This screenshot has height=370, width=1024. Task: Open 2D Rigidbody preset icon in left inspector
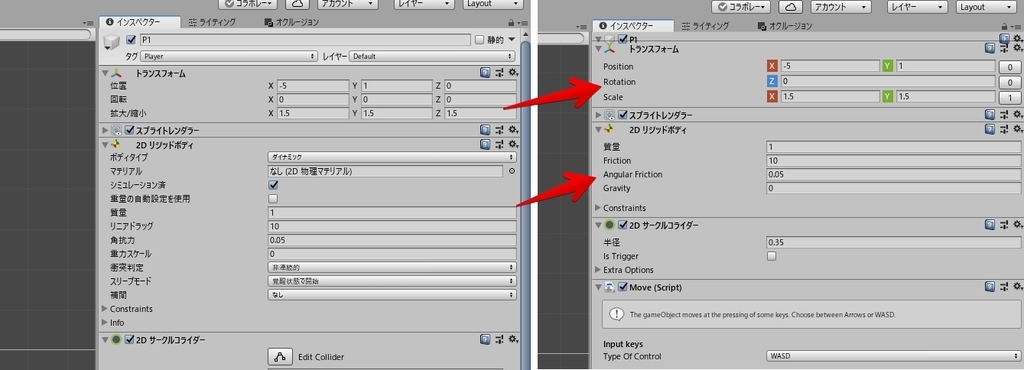click(x=500, y=144)
